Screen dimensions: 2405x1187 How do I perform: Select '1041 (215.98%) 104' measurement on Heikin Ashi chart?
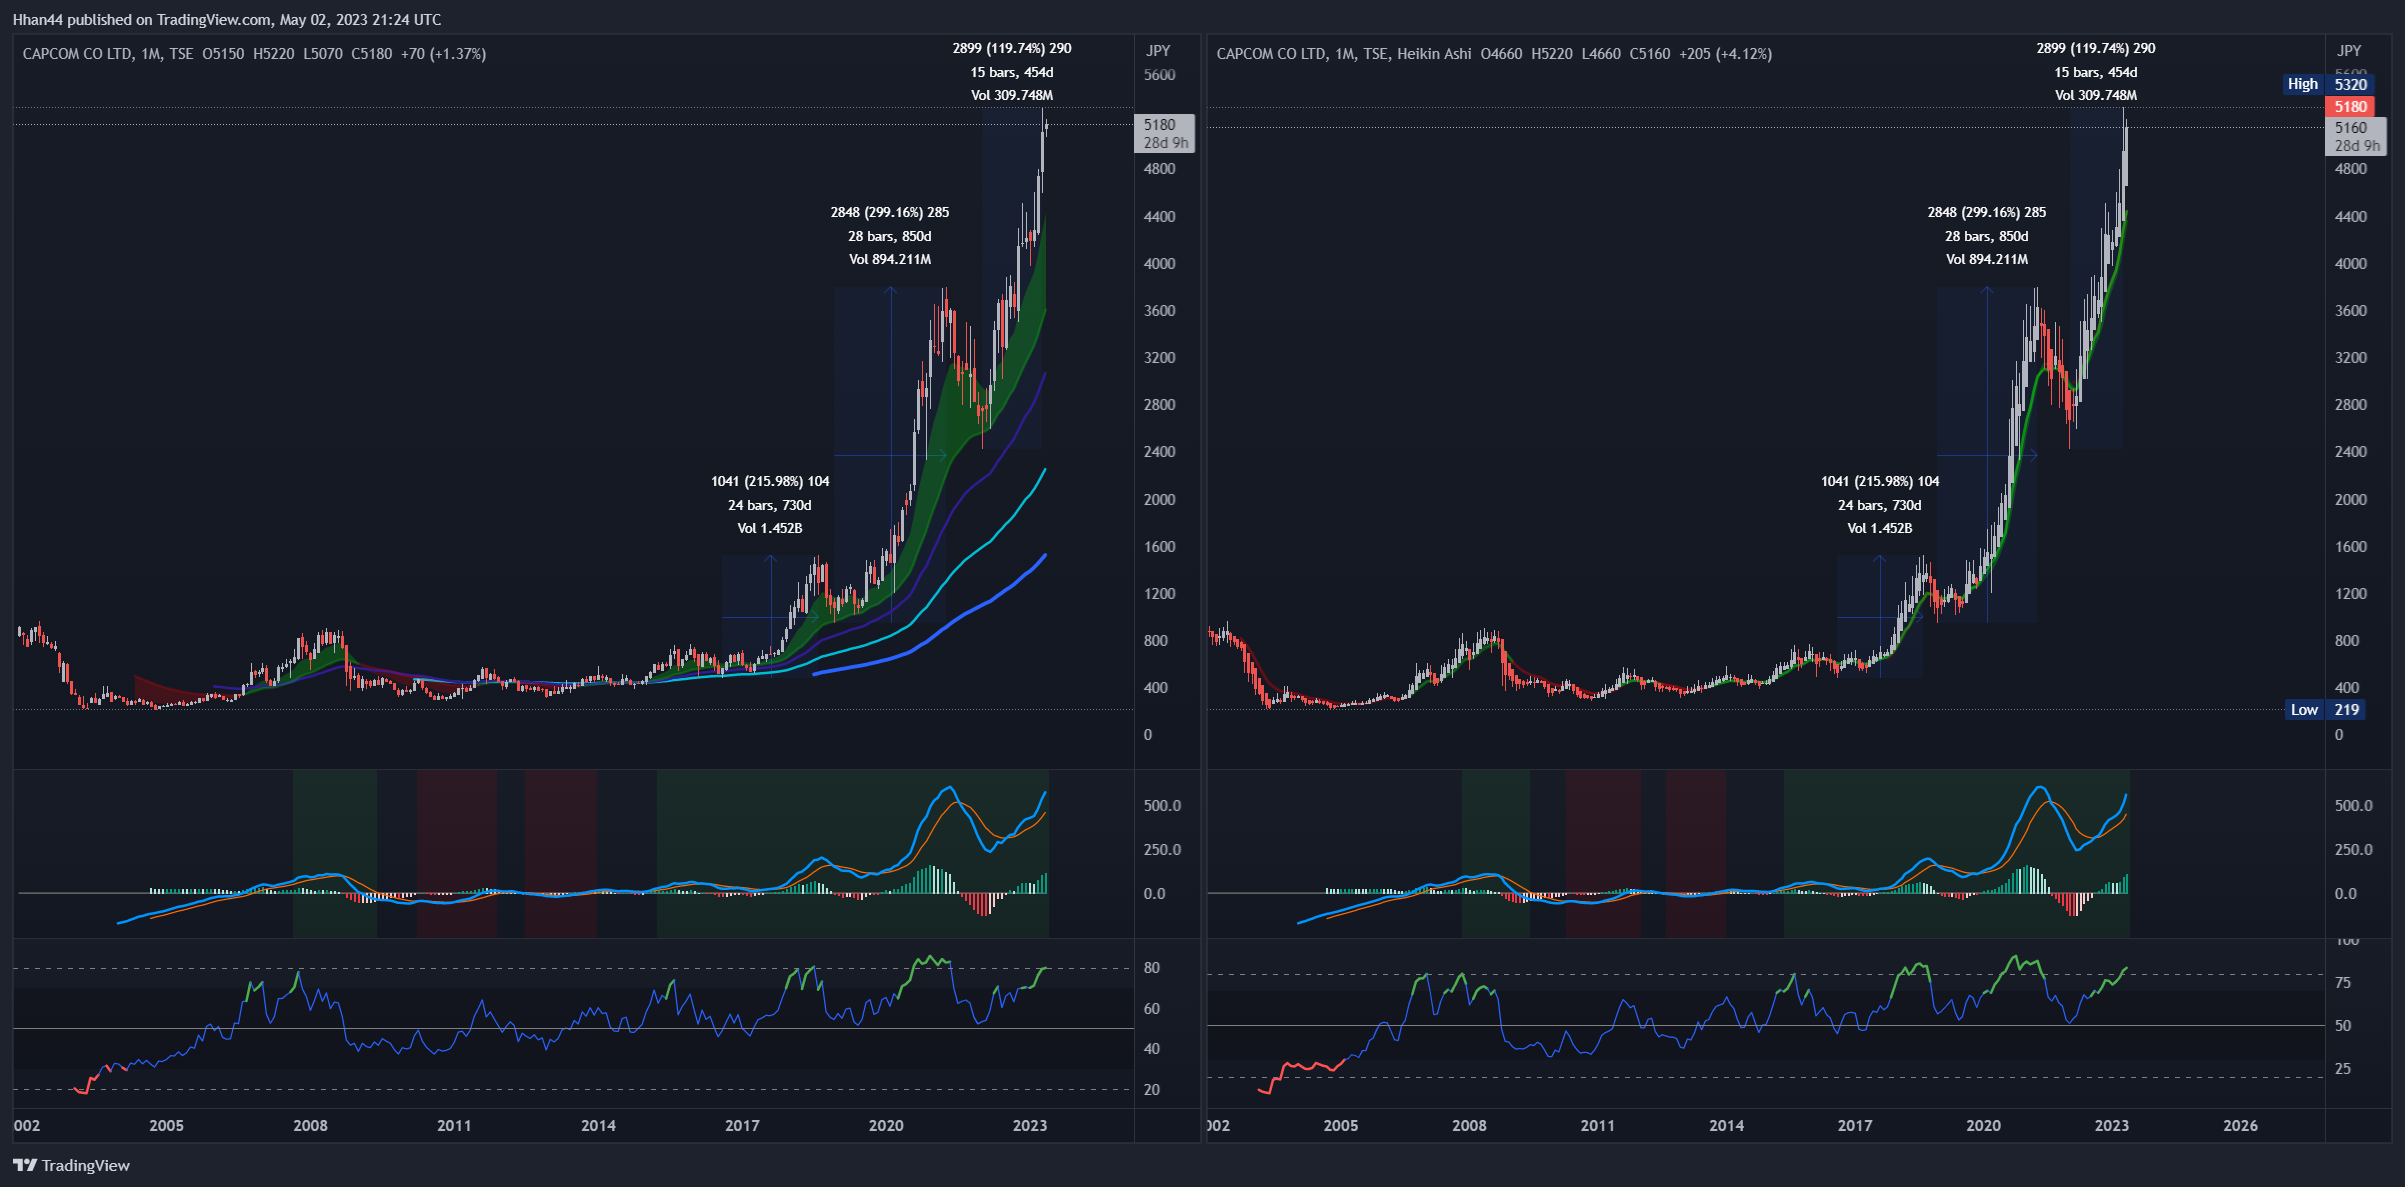coord(1880,481)
